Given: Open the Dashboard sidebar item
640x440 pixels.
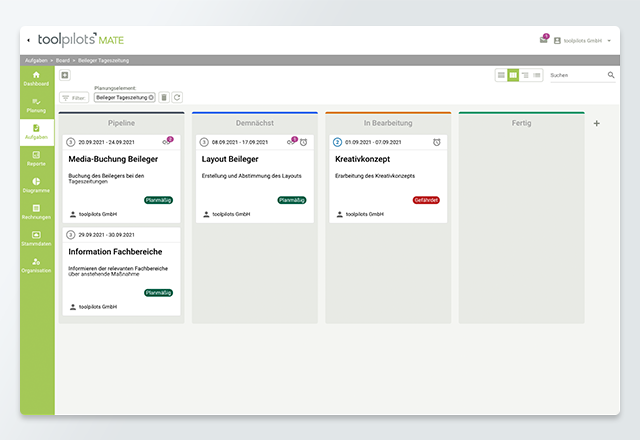Looking at the screenshot, I should (x=36, y=78).
